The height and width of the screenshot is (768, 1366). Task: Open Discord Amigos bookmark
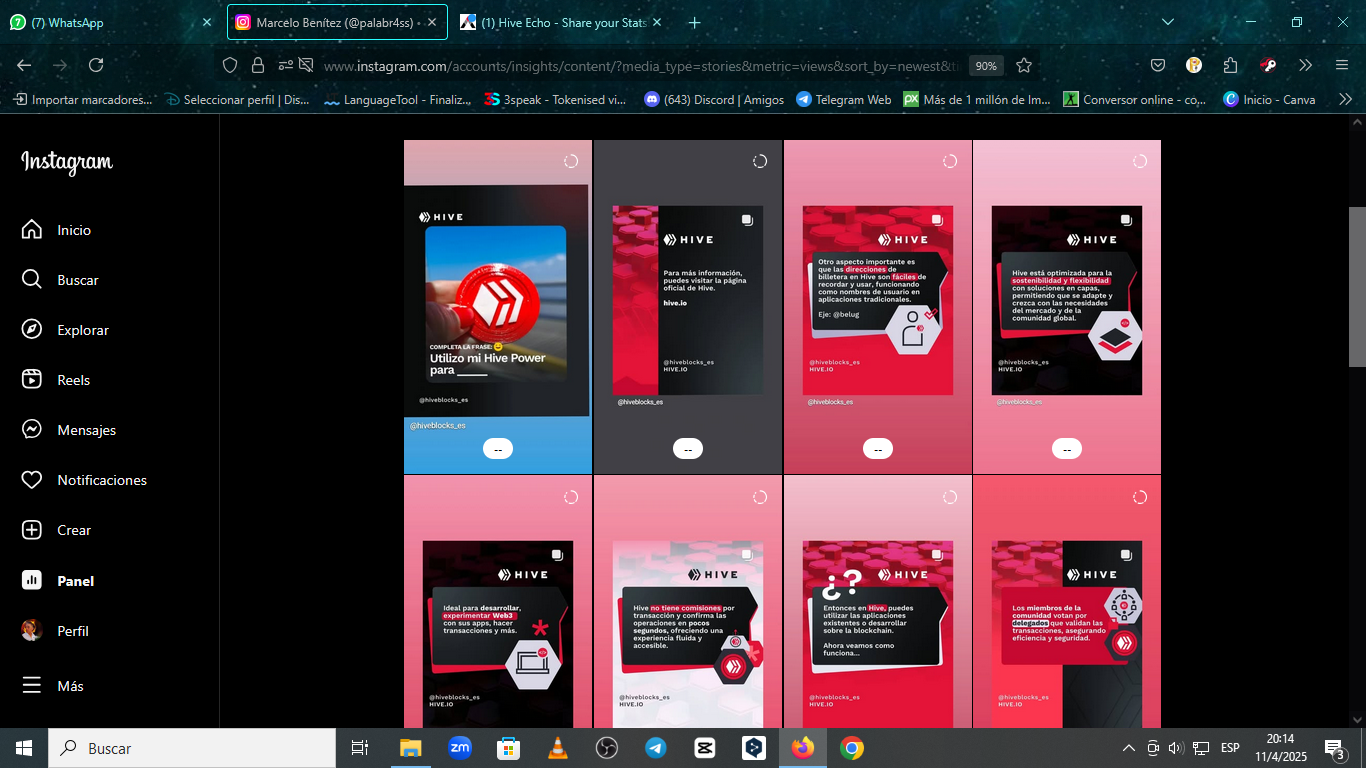pos(715,99)
